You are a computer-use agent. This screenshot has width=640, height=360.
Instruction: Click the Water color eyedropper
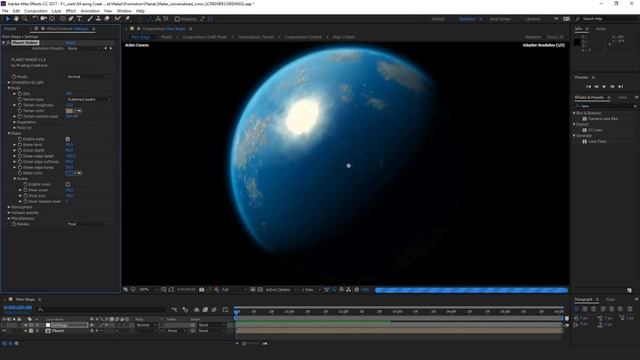[78, 173]
